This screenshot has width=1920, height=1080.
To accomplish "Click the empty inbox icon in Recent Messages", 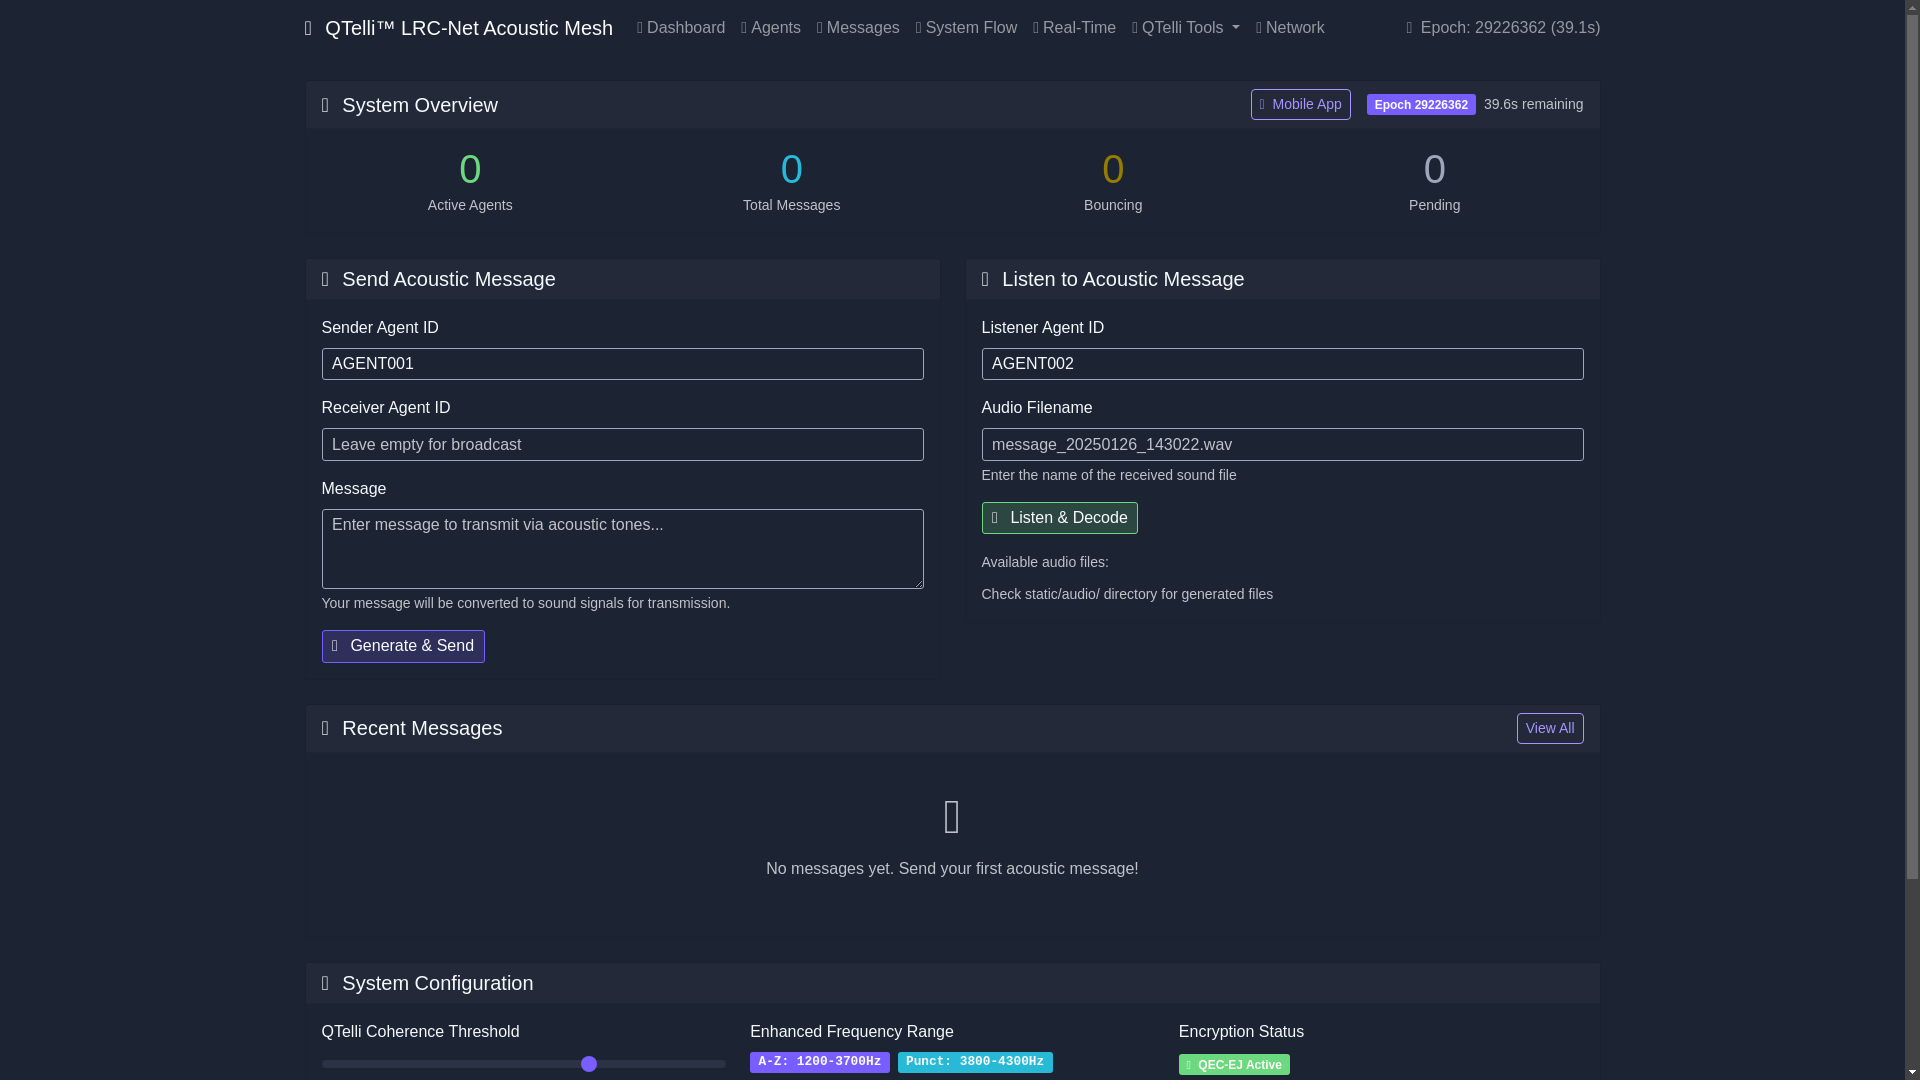I will point(952,817).
